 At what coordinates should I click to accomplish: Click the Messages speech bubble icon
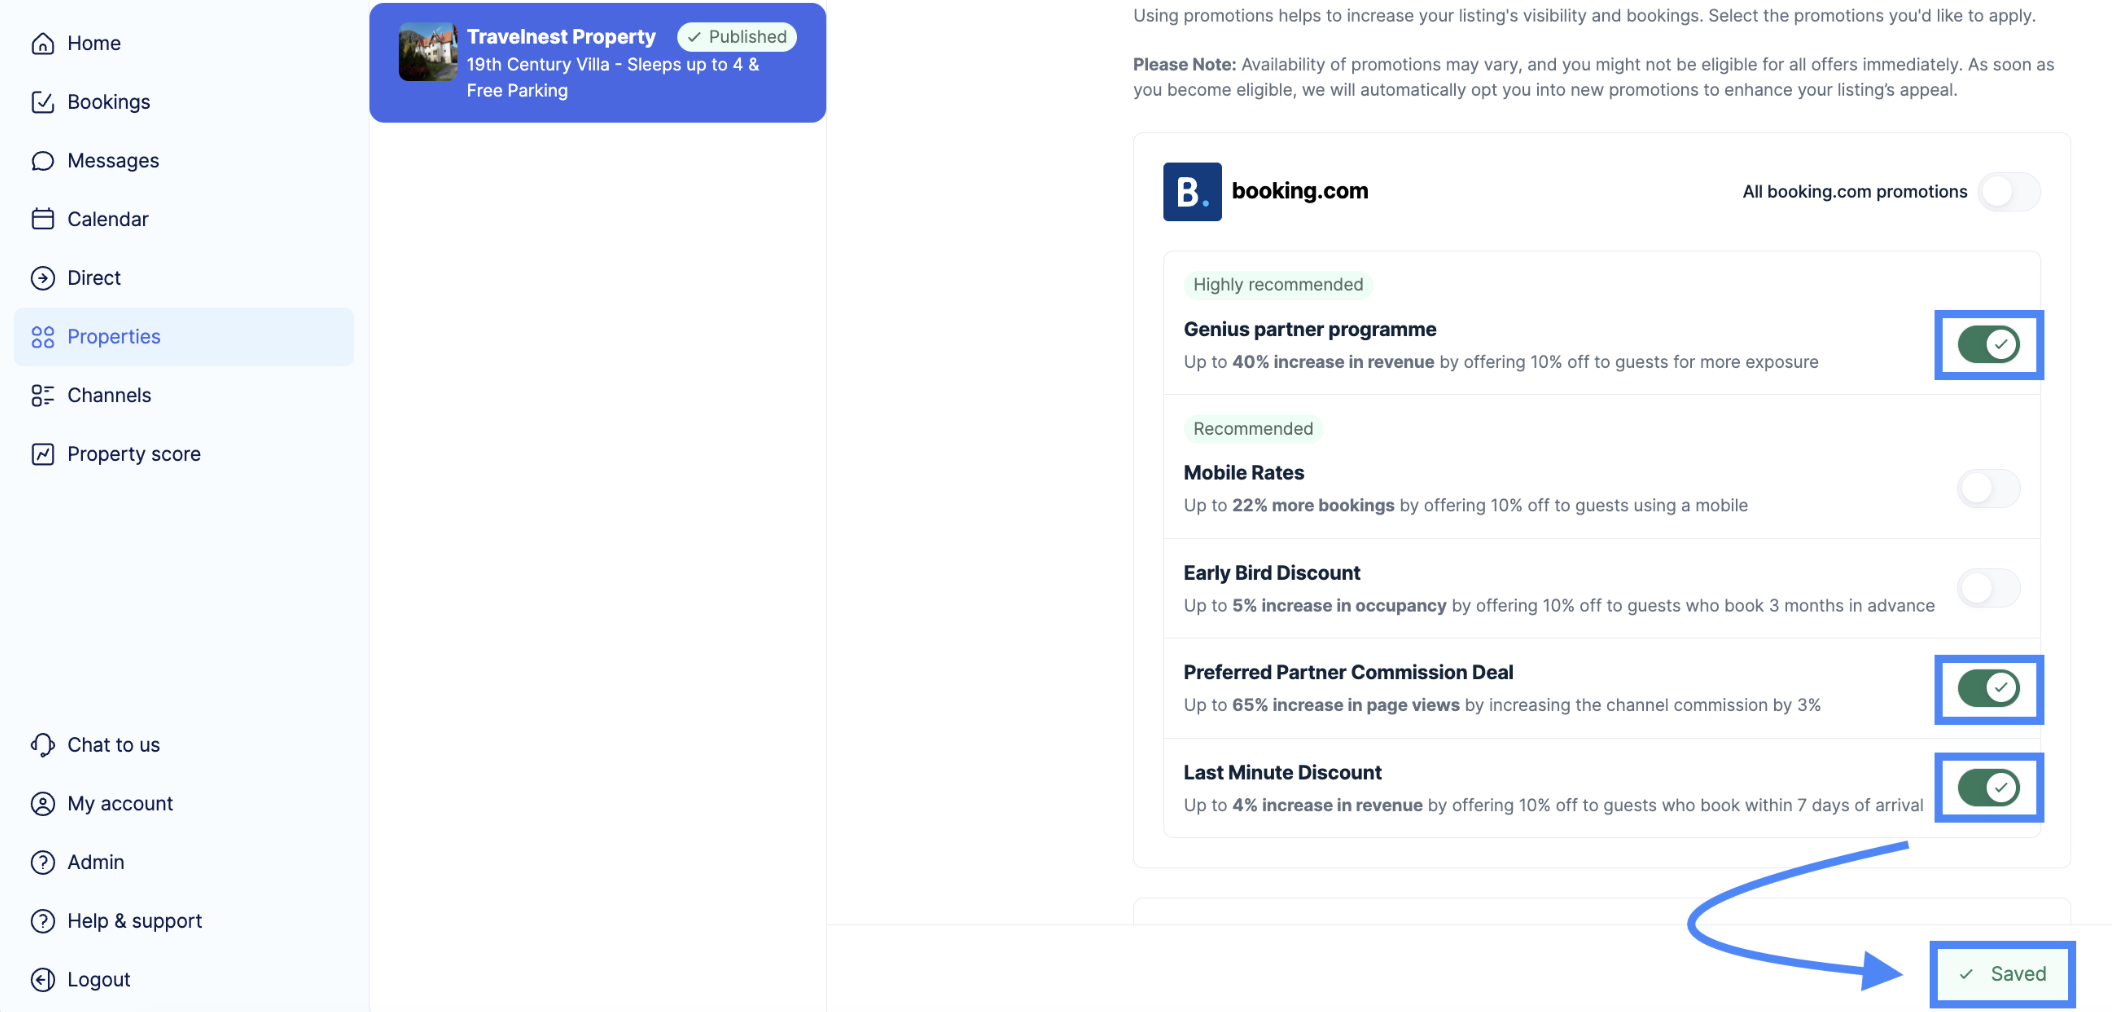(42, 161)
